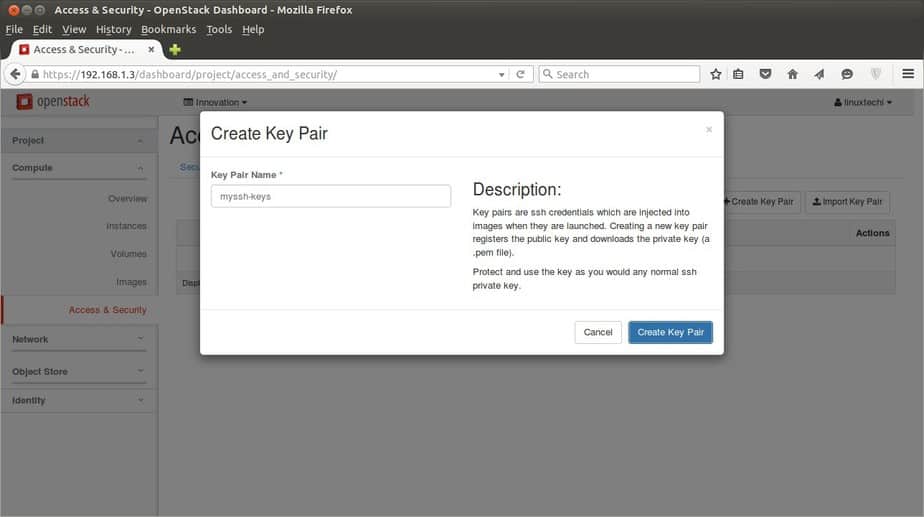Click the background Create Key Pair button

click(x=762, y=202)
